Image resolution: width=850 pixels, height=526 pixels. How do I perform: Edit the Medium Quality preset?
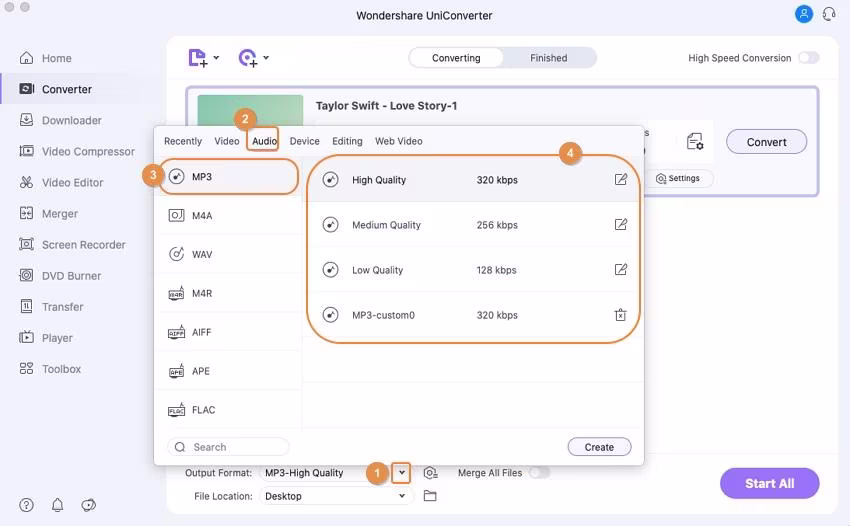(621, 224)
